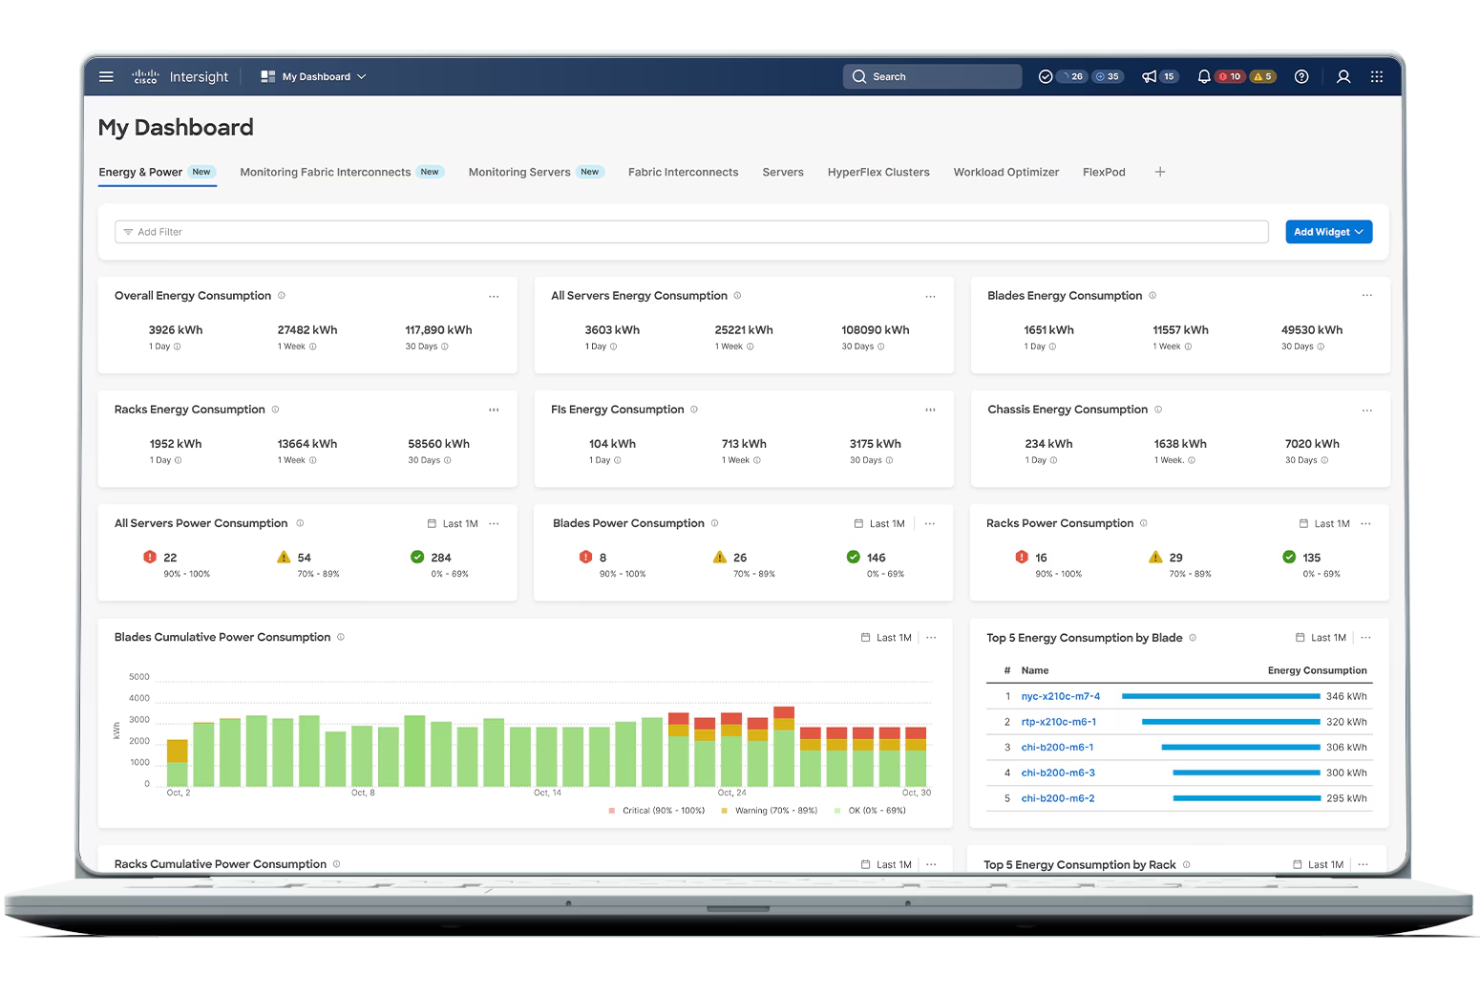Open blade chi-b200-m6-3 link
This screenshot has height=987, width=1480.
point(1058,773)
